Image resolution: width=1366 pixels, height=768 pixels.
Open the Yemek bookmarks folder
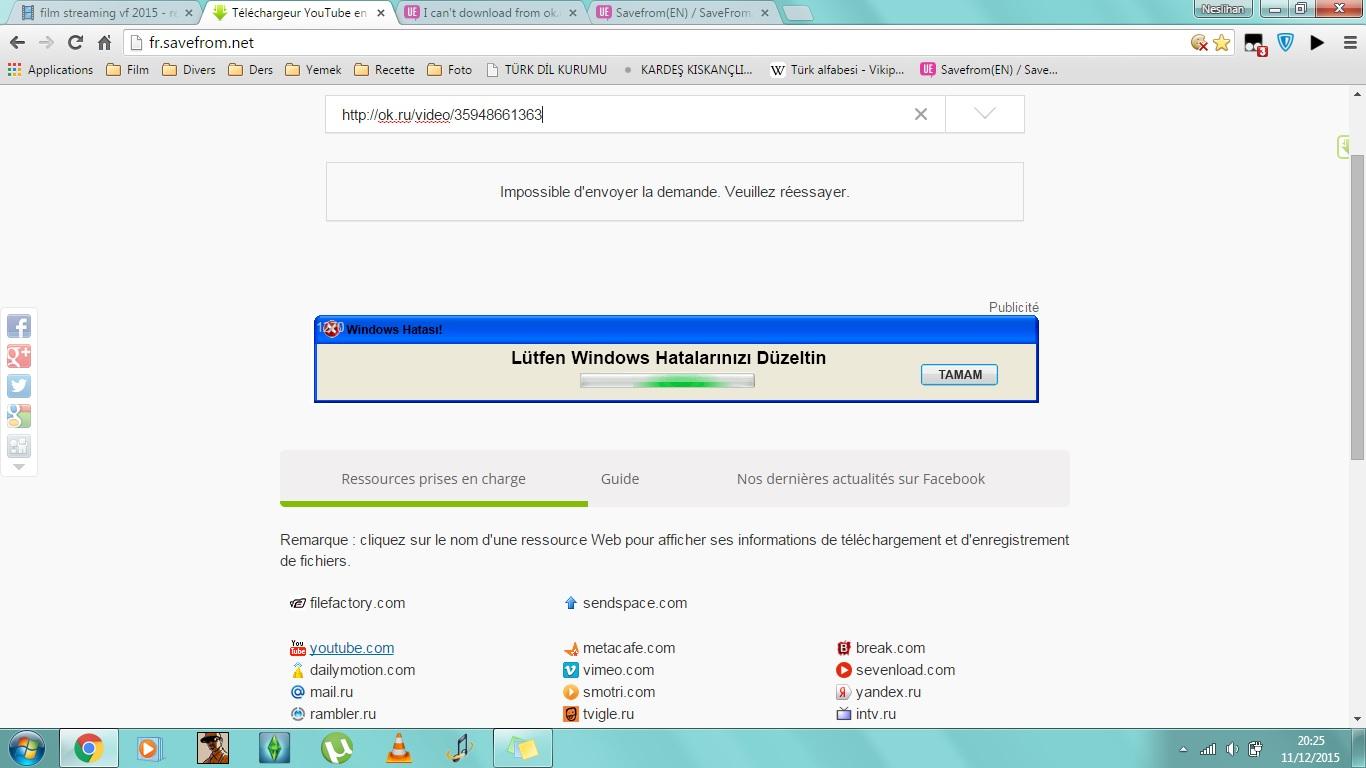(313, 70)
